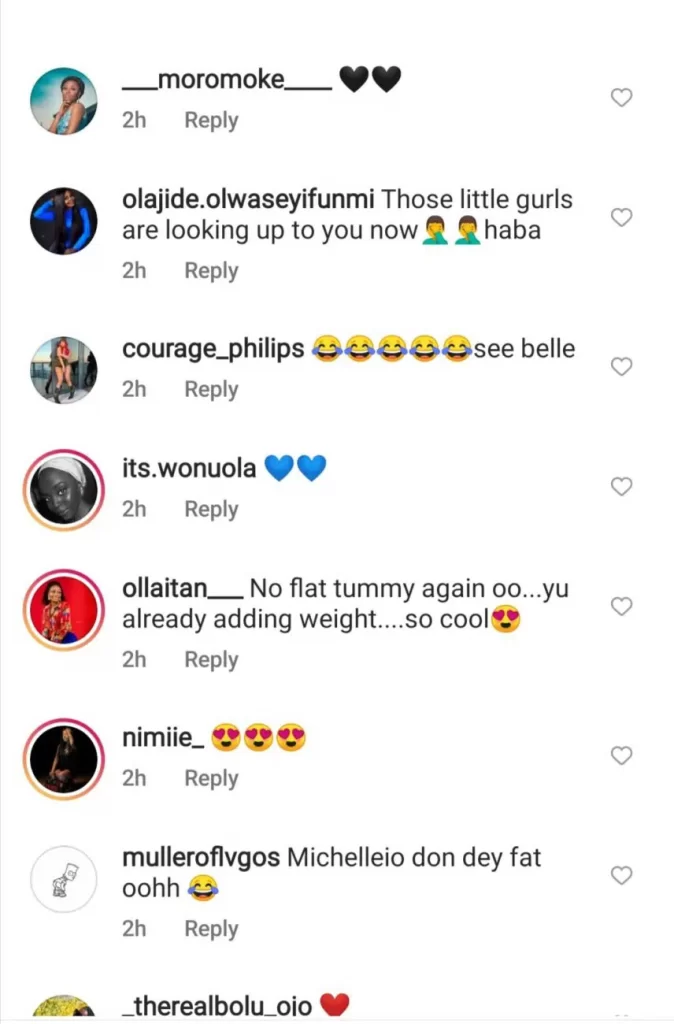Heart the its.wonuola comment

pyautogui.click(x=621, y=487)
